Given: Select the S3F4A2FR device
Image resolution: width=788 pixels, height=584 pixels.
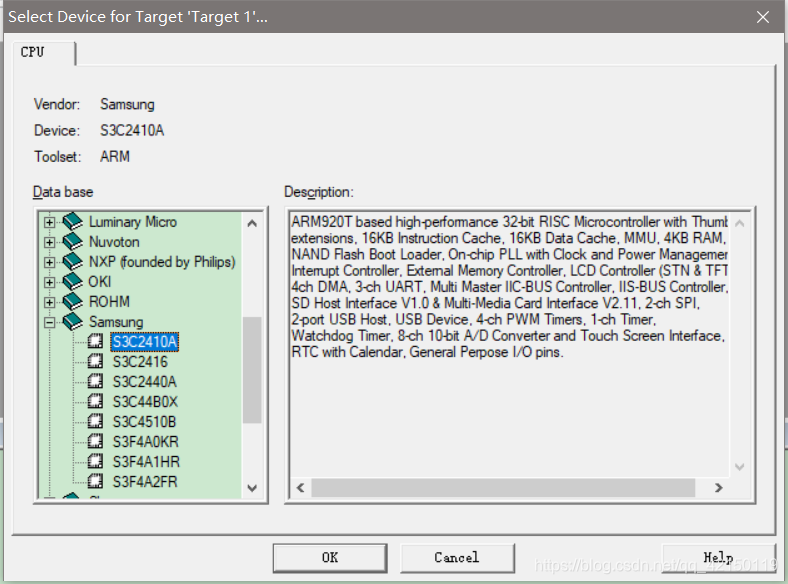Looking at the screenshot, I should (145, 482).
